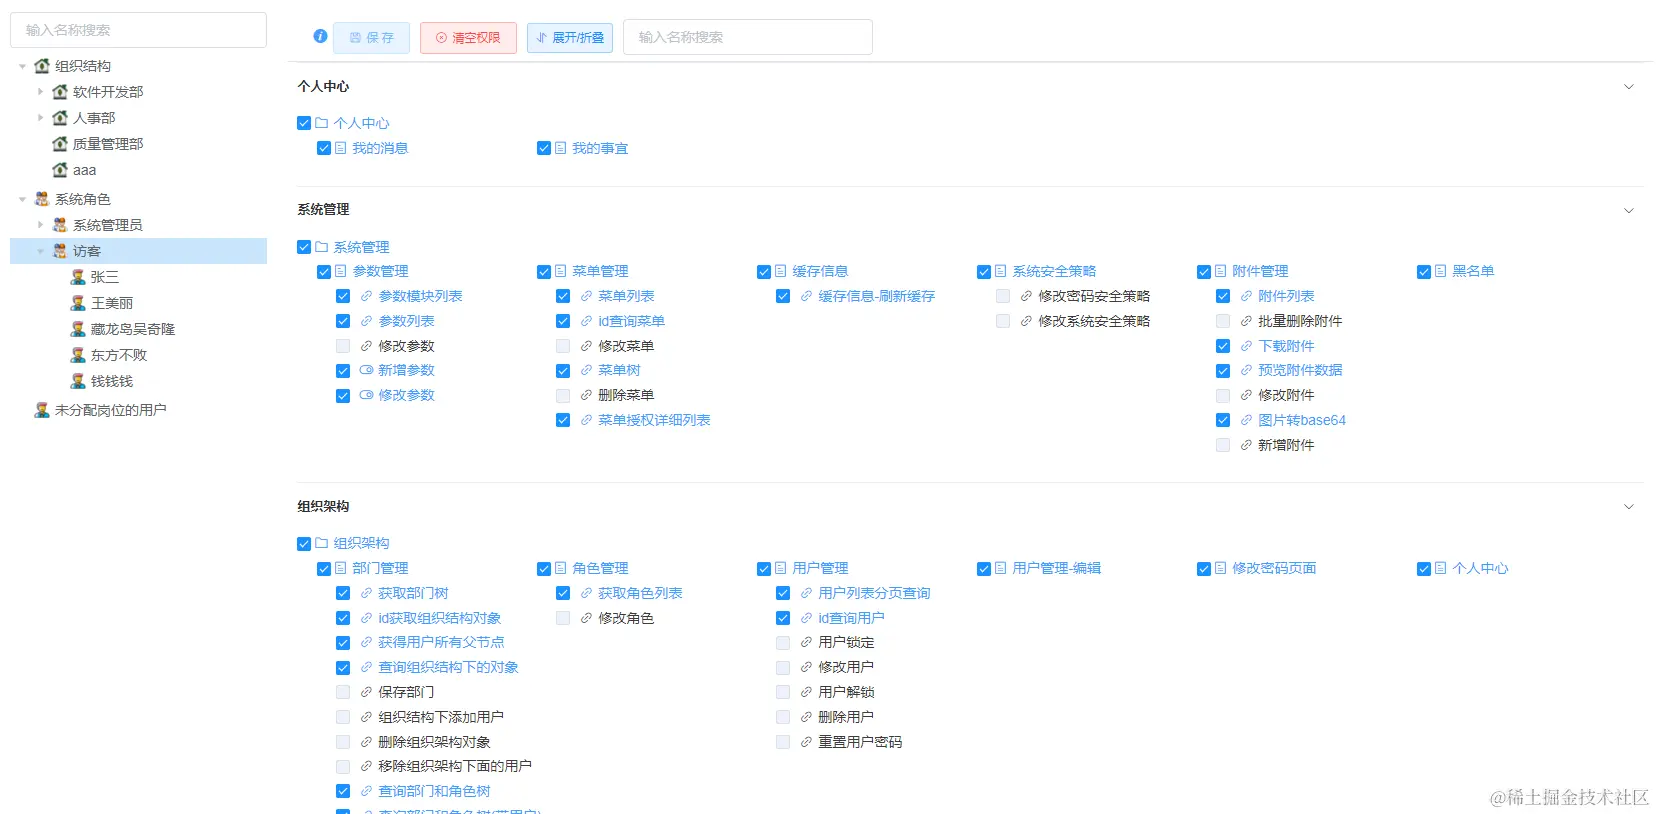Click the 系统角色 role group icon
Screen dimensions: 1656x814
(42, 199)
